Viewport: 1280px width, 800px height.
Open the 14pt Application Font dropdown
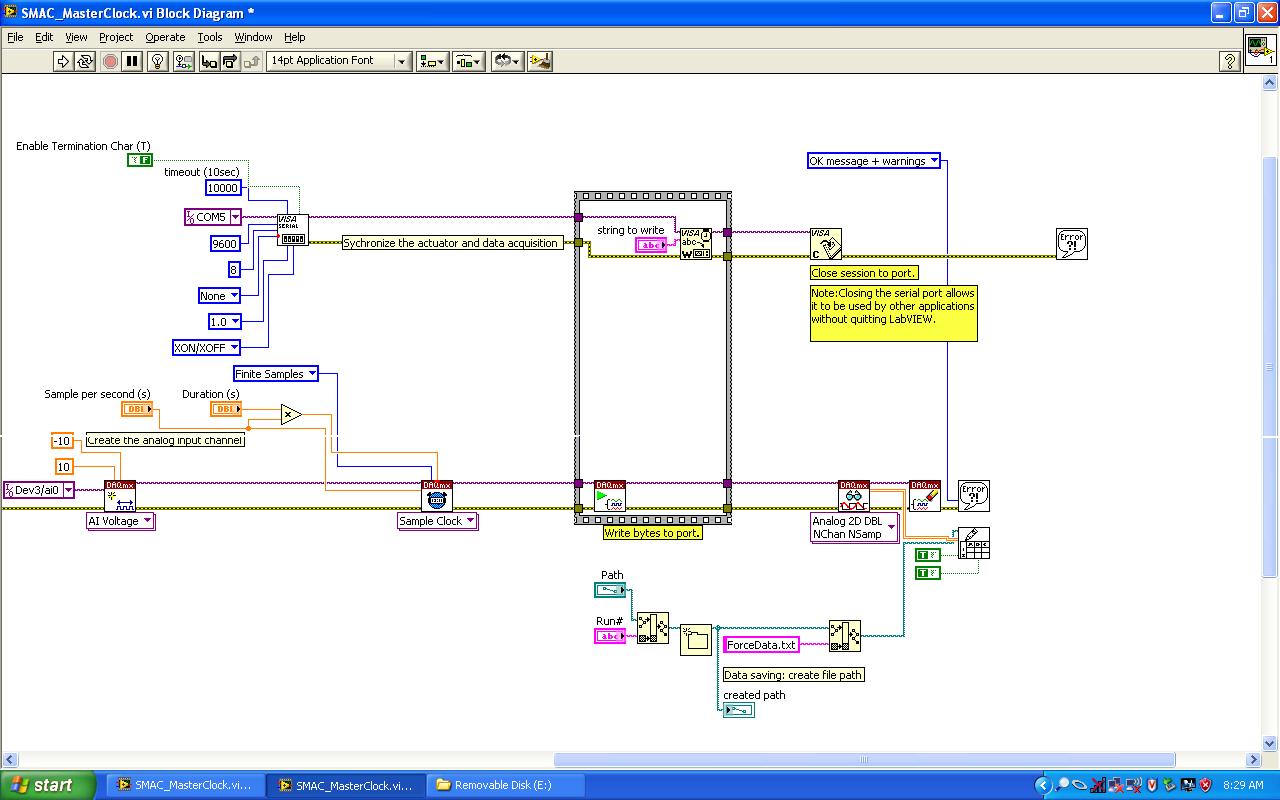coord(339,61)
